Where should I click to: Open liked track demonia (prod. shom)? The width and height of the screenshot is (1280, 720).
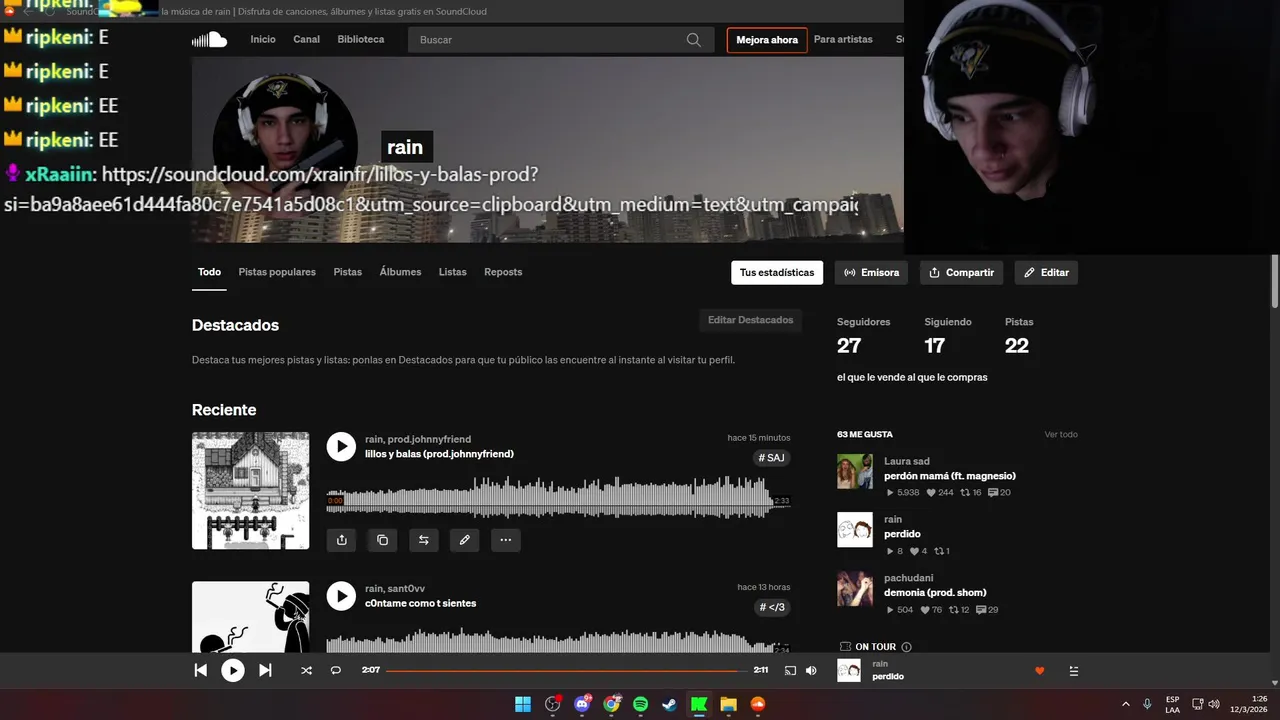[x=935, y=593]
